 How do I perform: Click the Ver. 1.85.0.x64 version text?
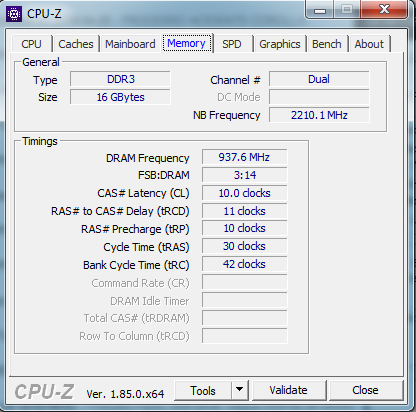click(125, 394)
